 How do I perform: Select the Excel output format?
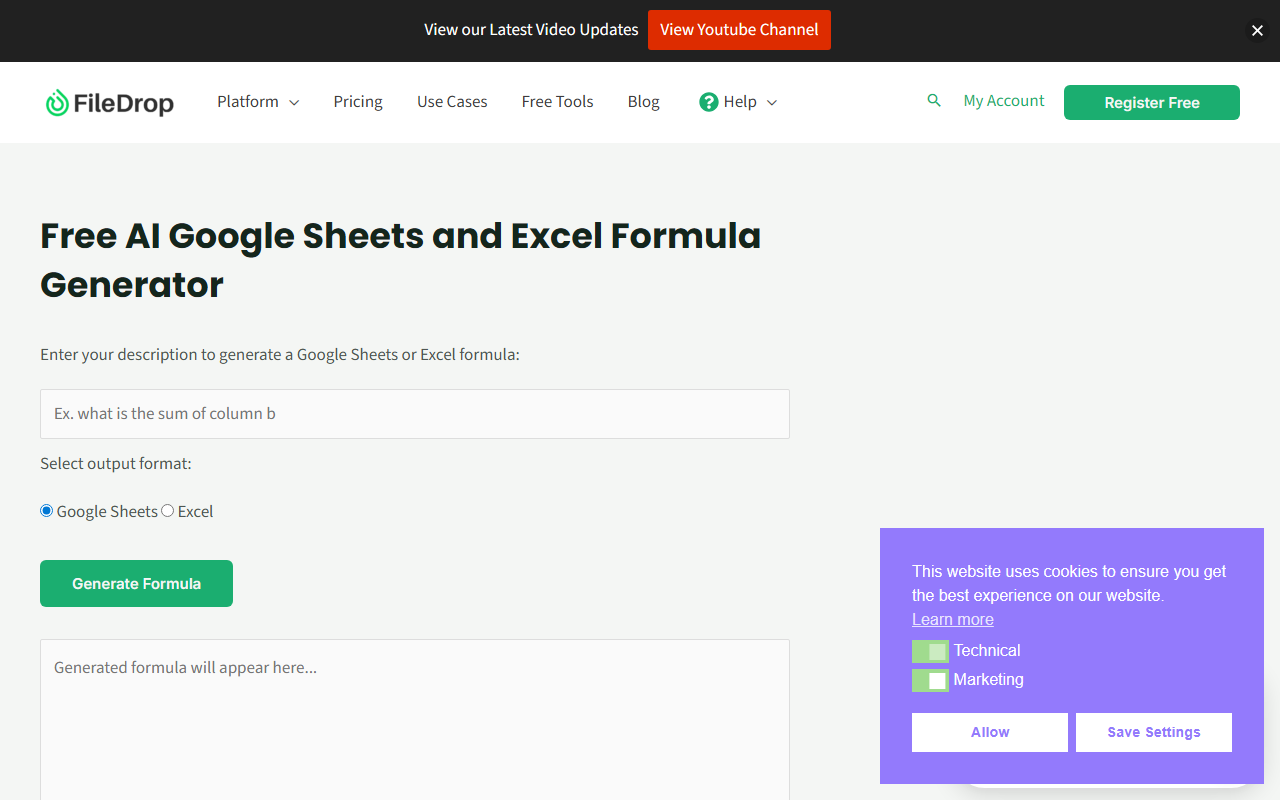click(167, 511)
